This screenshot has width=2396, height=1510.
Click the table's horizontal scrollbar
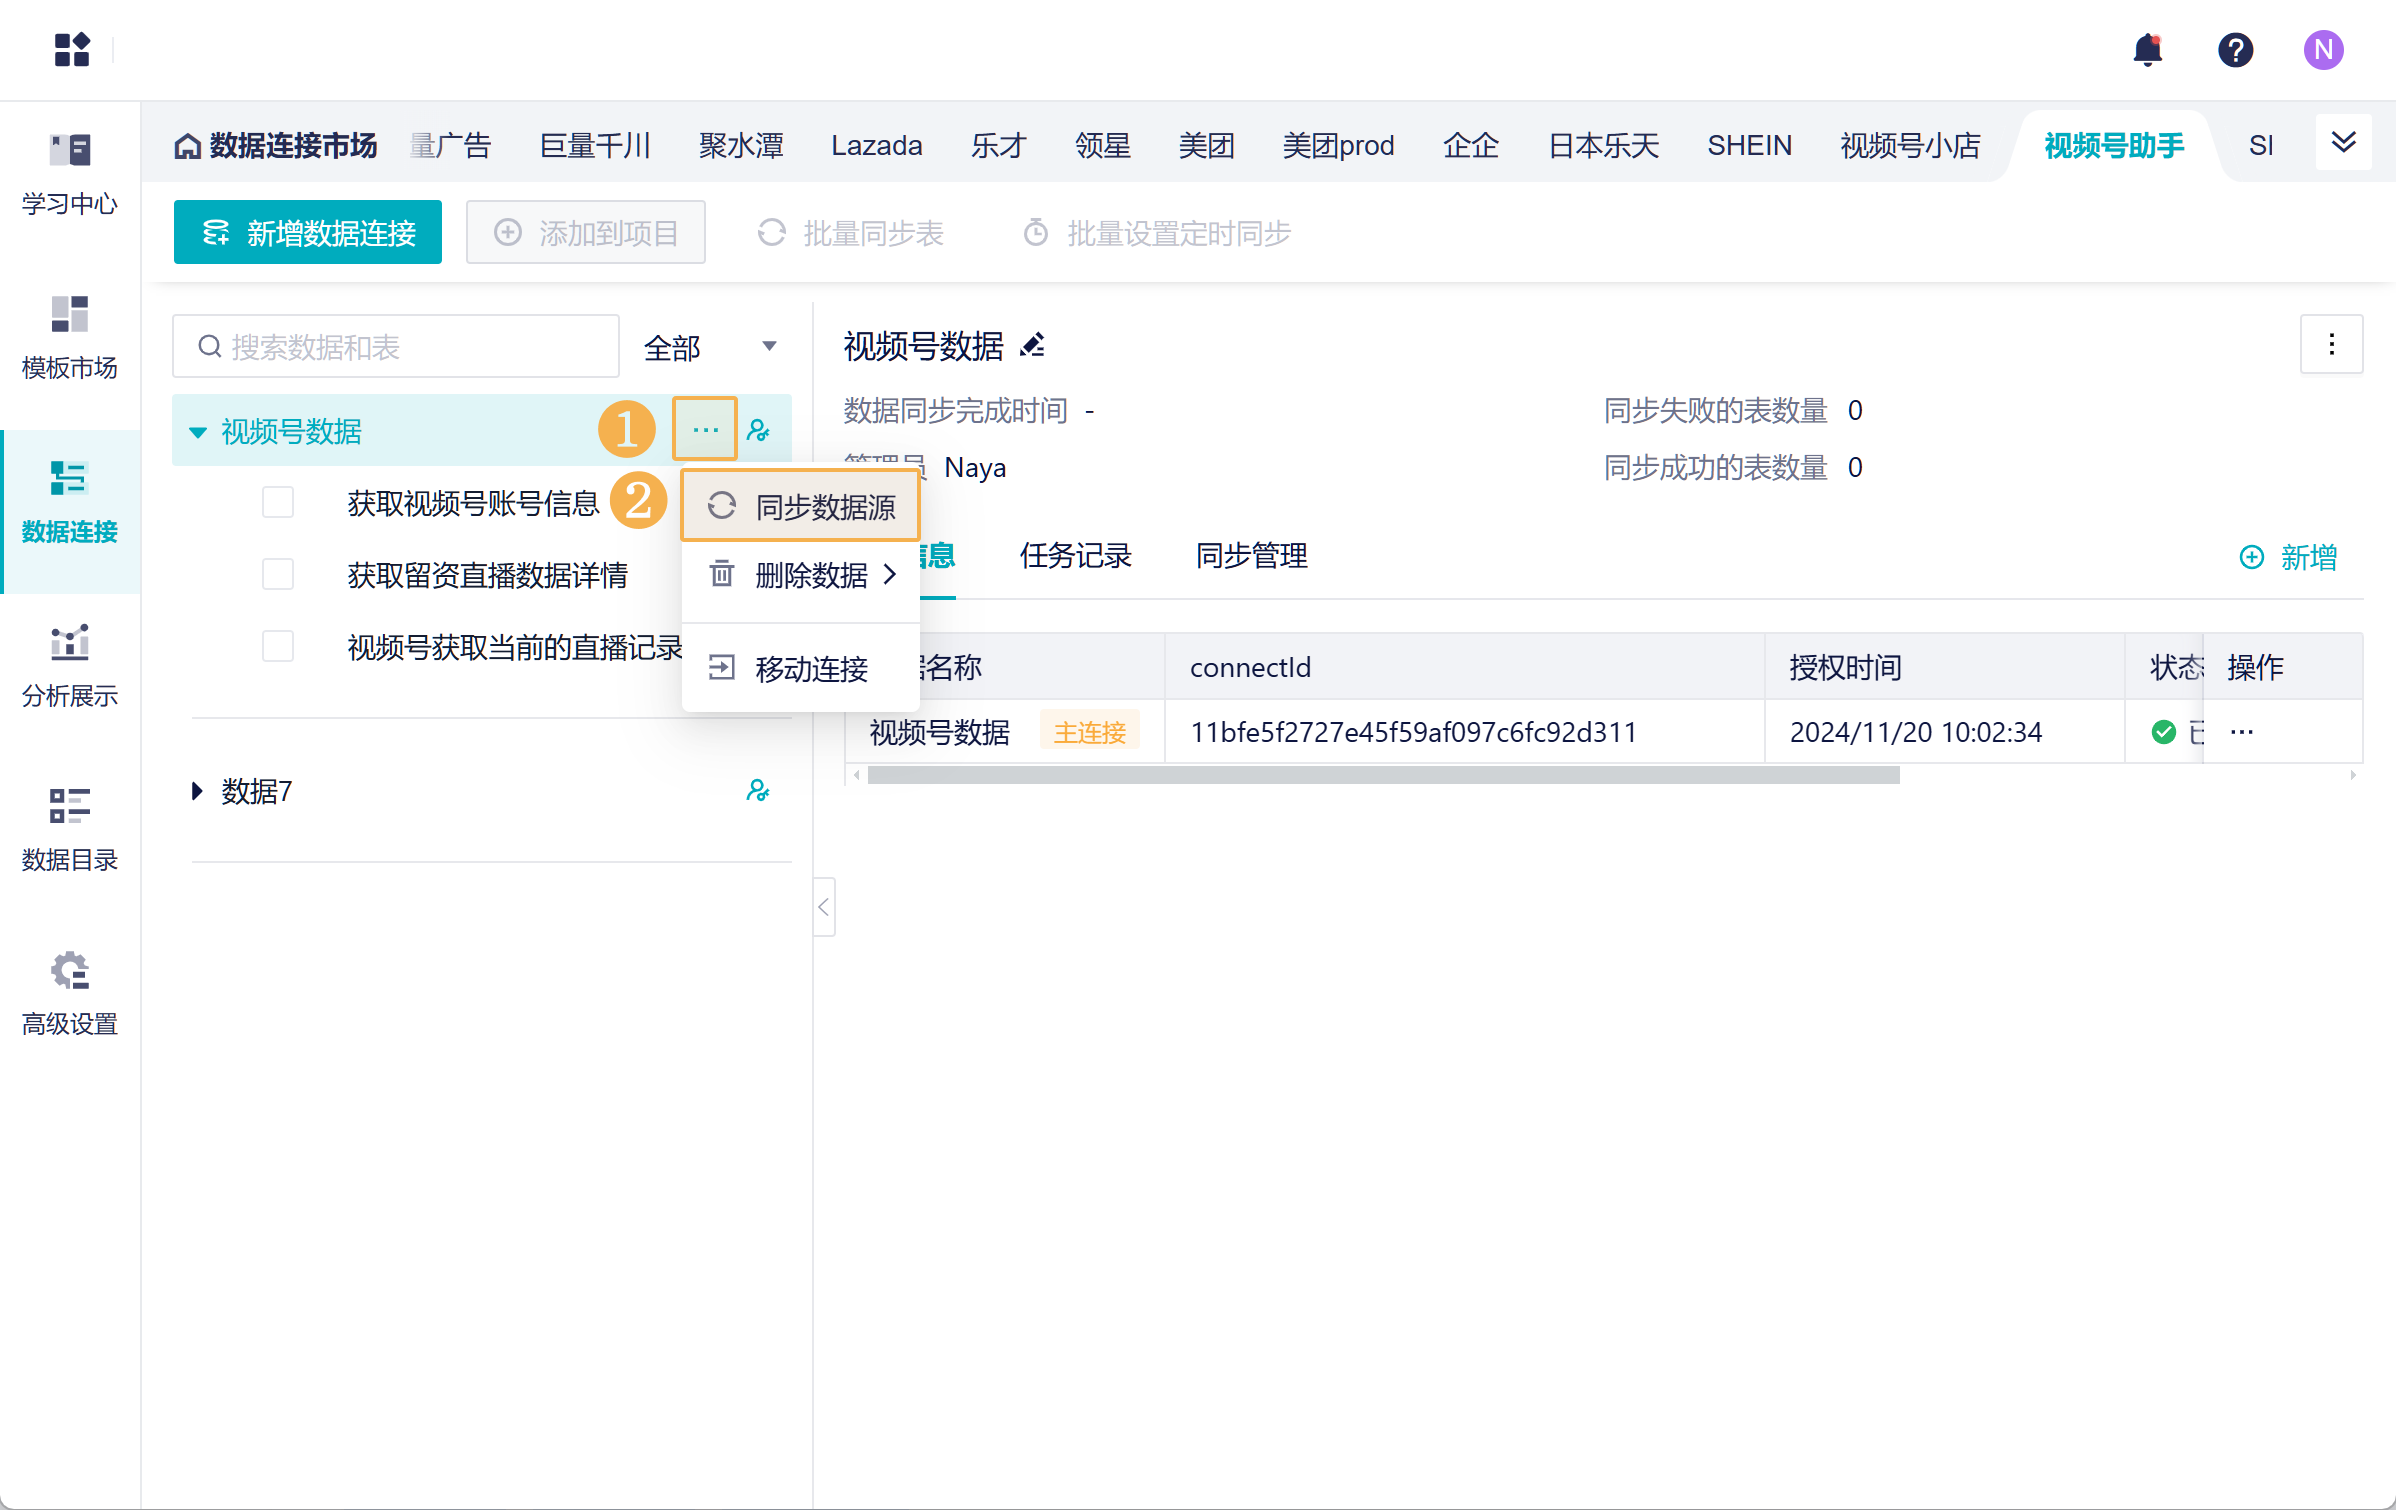tap(1383, 775)
